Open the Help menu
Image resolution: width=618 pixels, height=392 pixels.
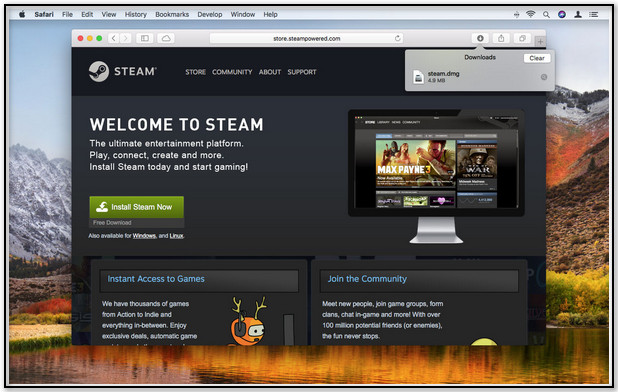click(270, 15)
